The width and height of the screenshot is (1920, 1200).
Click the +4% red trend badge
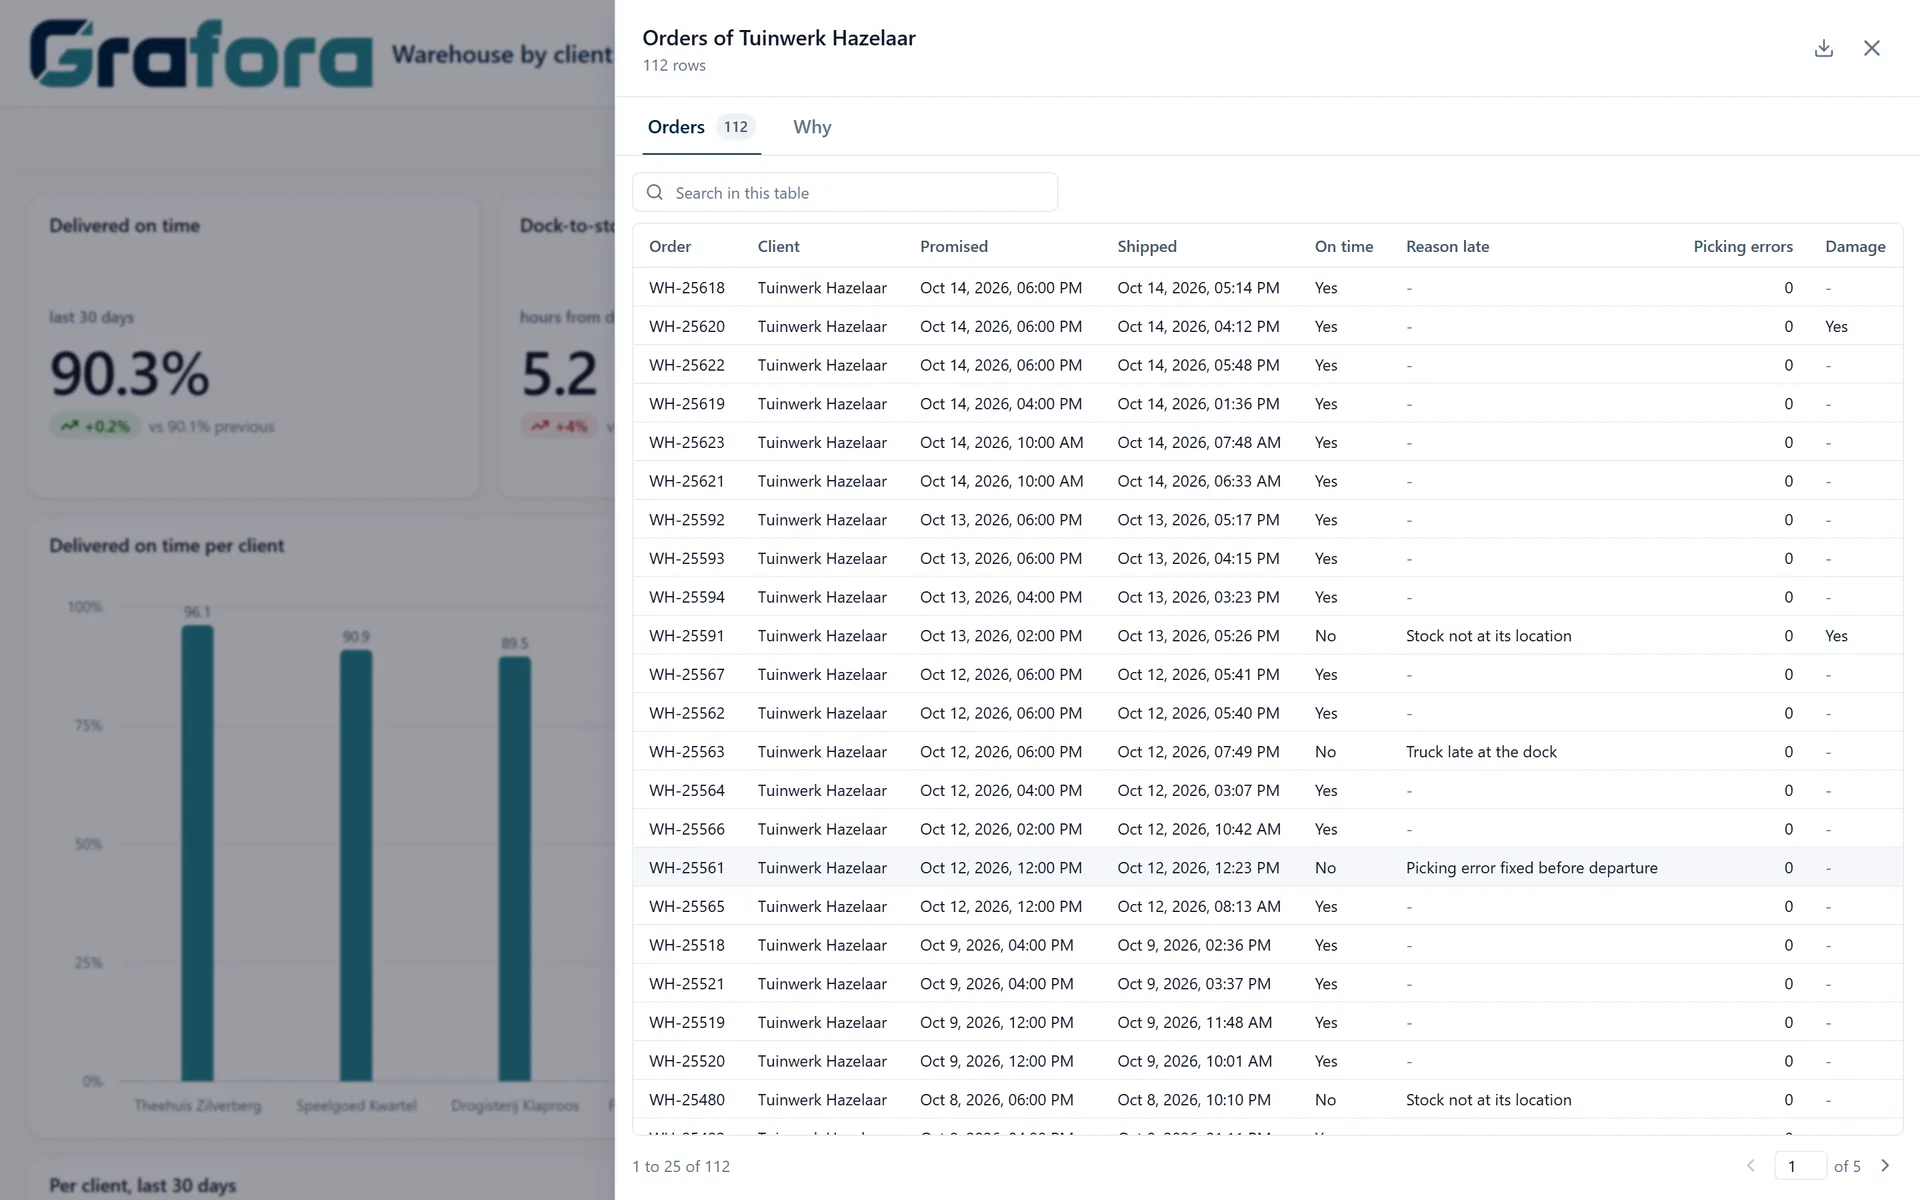[x=559, y=426]
